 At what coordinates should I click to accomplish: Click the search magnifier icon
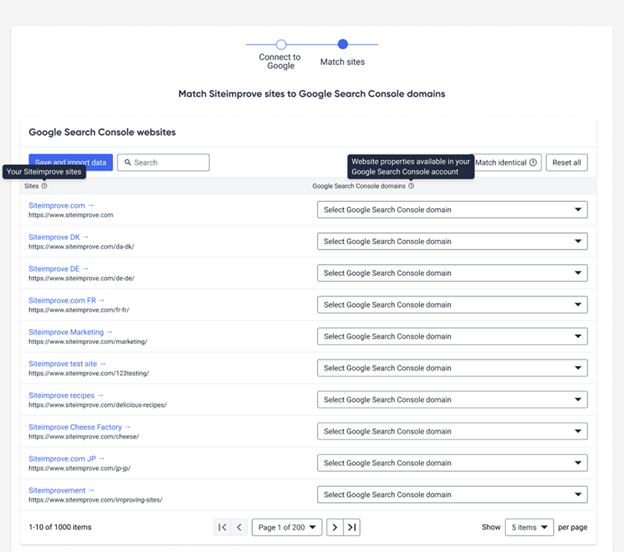pyautogui.click(x=128, y=162)
